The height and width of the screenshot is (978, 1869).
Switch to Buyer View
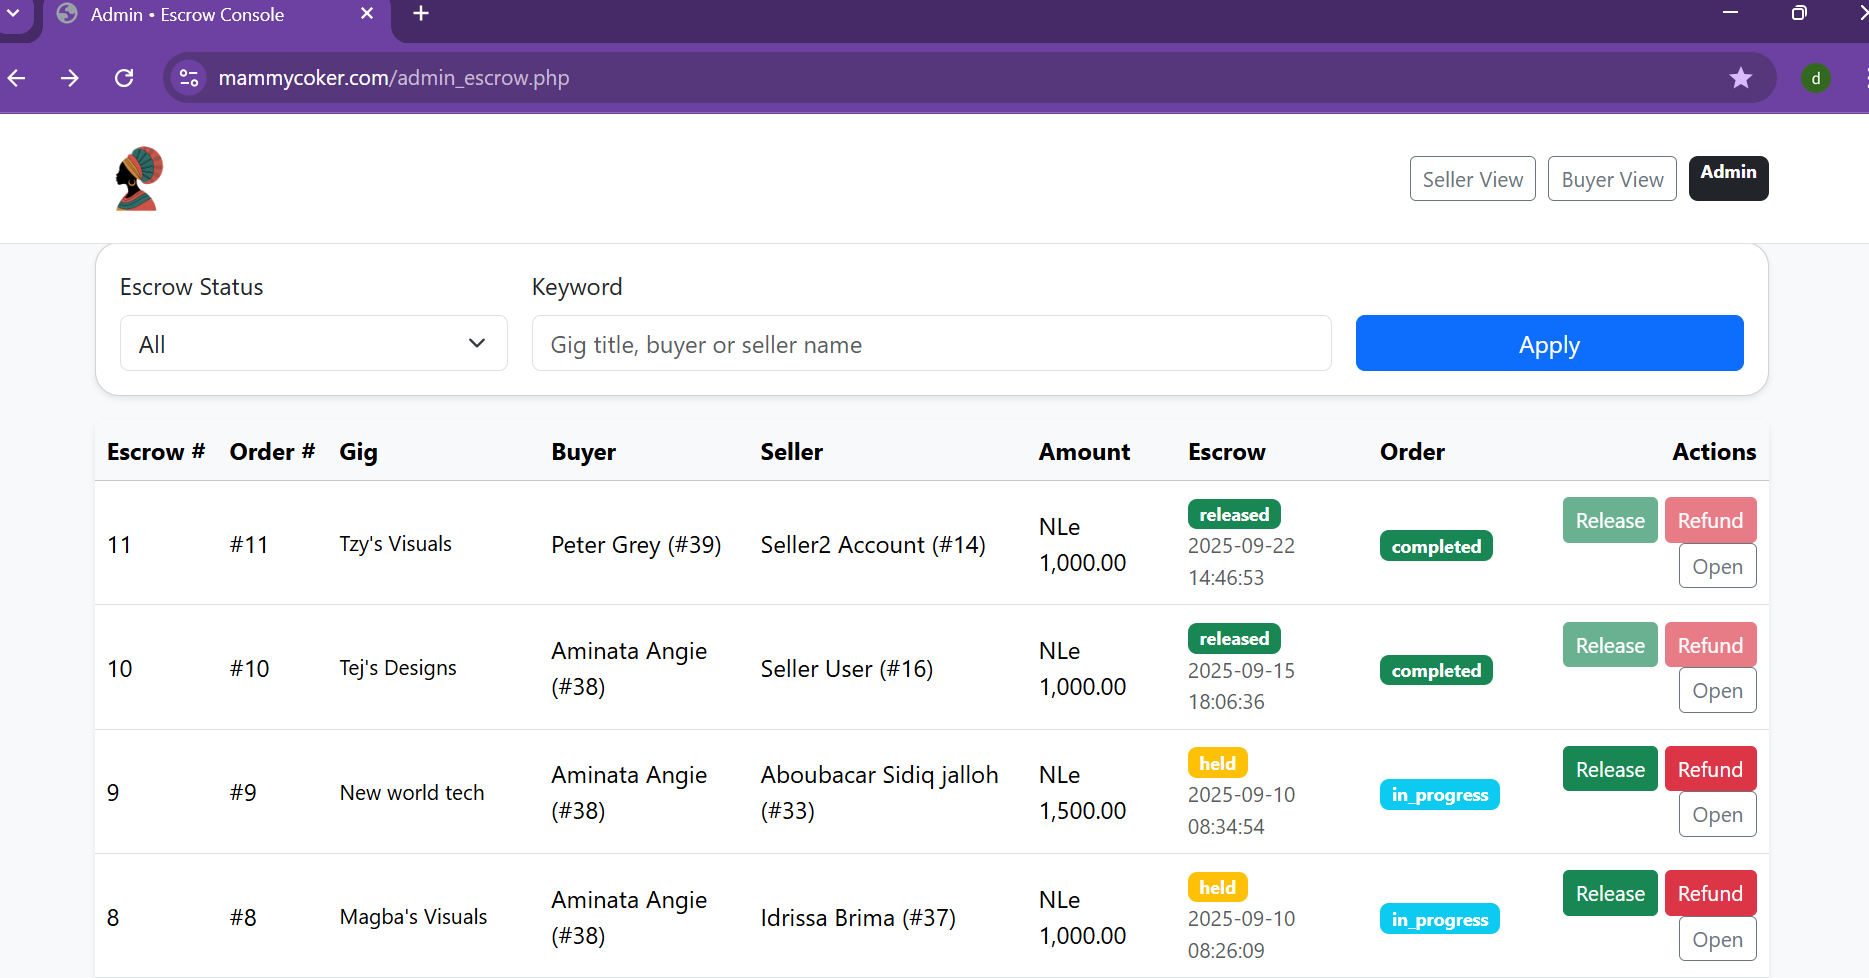pos(1612,179)
